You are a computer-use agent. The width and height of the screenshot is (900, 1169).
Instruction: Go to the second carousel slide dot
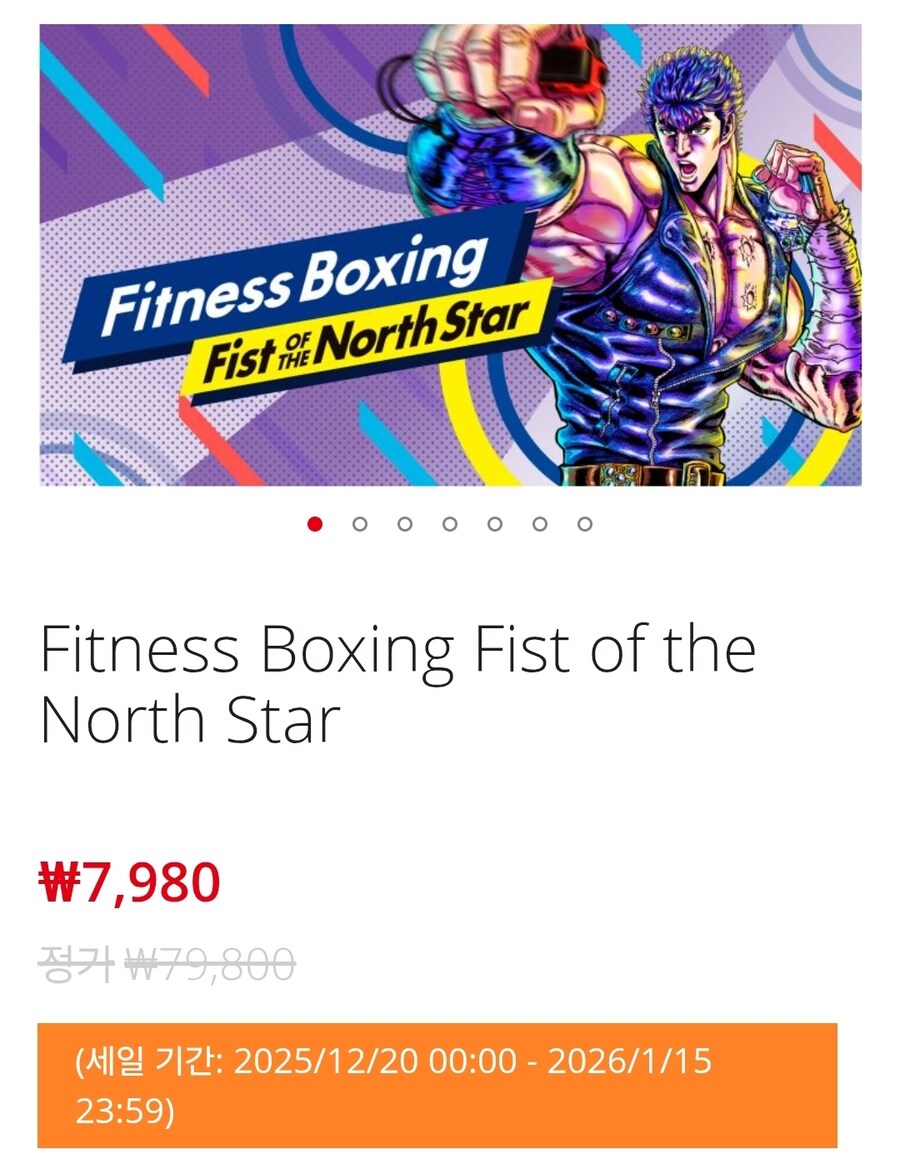click(x=360, y=524)
